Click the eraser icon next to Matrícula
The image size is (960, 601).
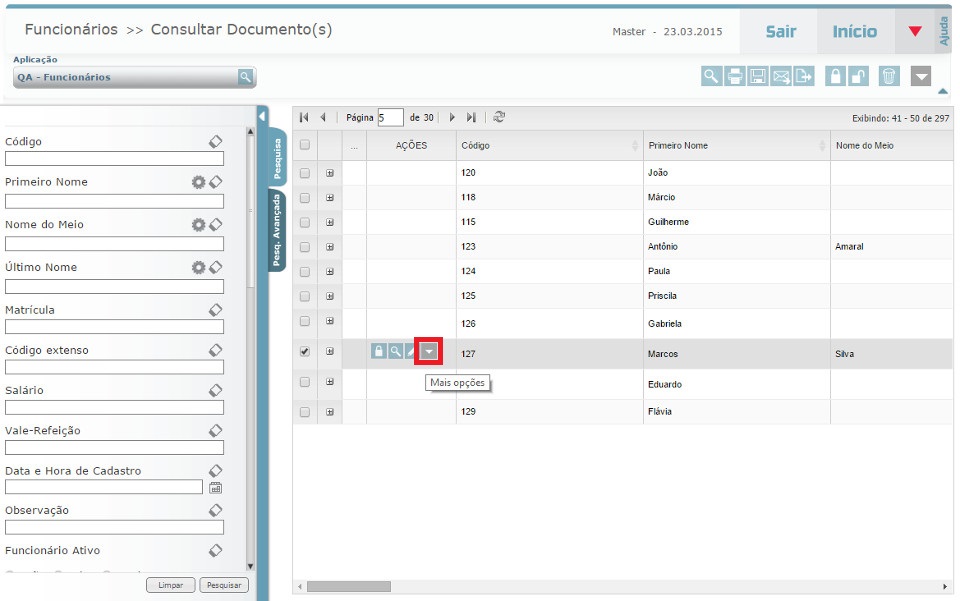[215, 310]
